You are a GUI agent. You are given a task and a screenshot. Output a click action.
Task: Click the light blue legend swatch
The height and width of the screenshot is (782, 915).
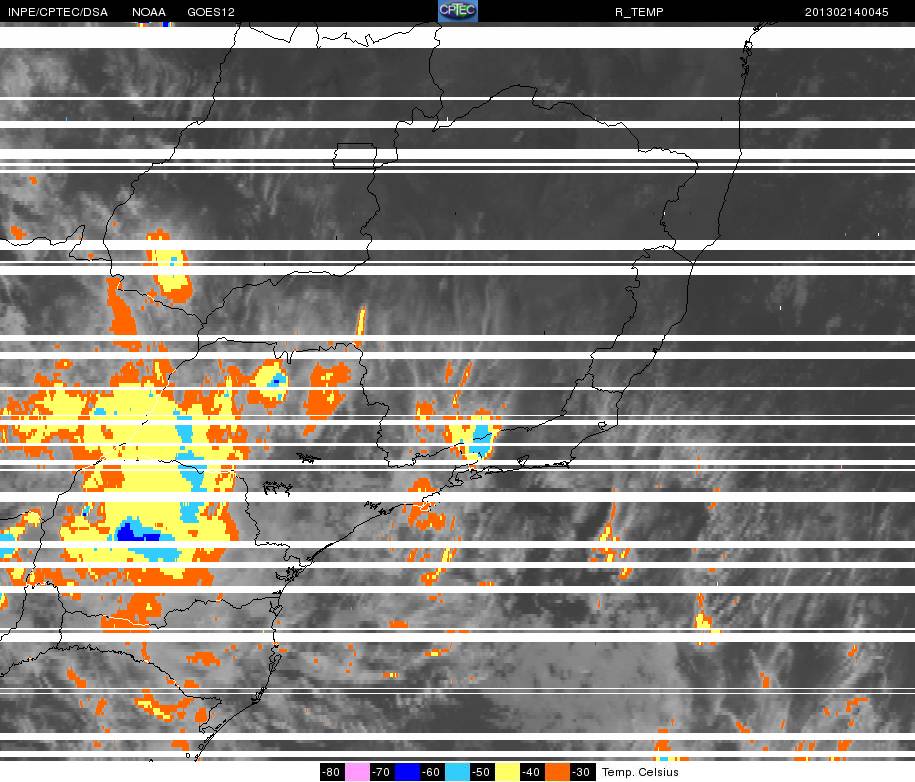[458, 772]
